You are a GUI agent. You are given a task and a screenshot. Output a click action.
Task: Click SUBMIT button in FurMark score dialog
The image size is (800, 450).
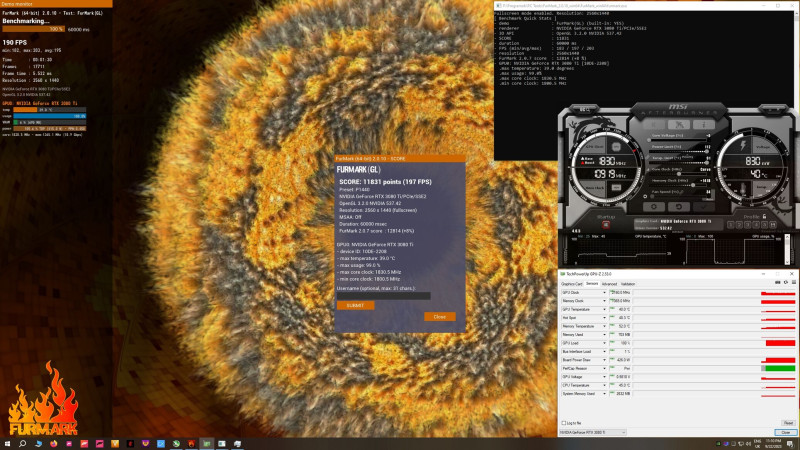[x=355, y=305]
